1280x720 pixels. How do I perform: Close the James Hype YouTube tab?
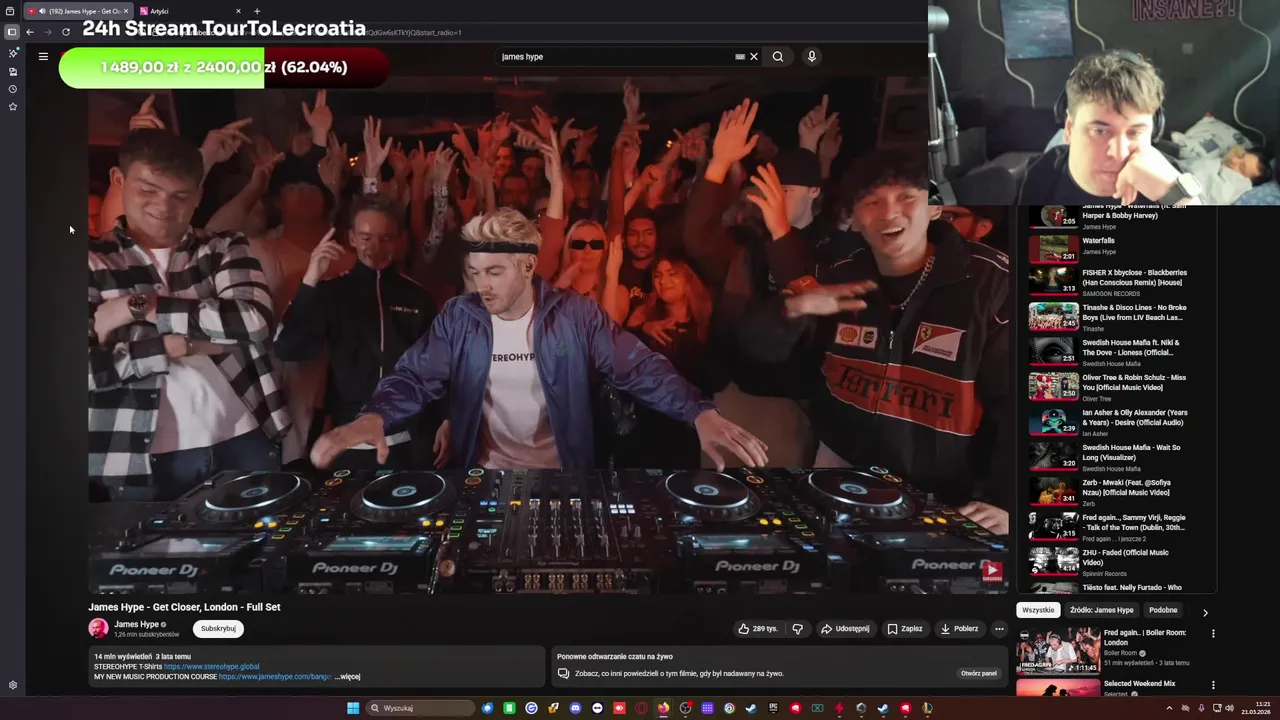(x=126, y=11)
